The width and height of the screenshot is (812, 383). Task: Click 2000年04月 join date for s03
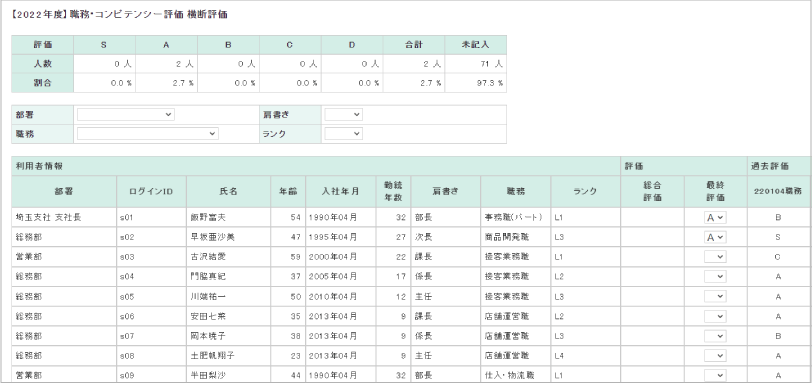click(x=332, y=257)
